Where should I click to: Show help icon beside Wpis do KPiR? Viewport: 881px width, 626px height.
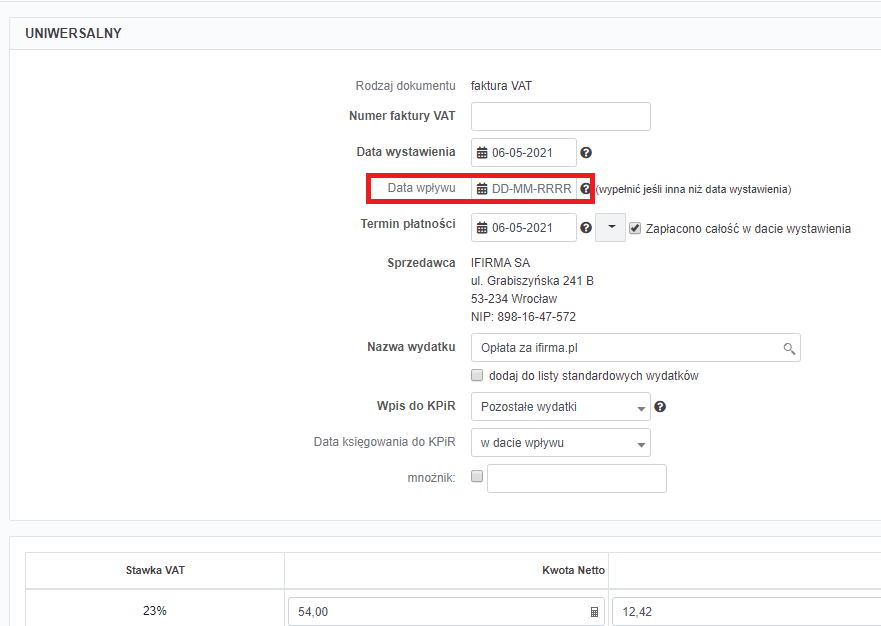(x=660, y=406)
